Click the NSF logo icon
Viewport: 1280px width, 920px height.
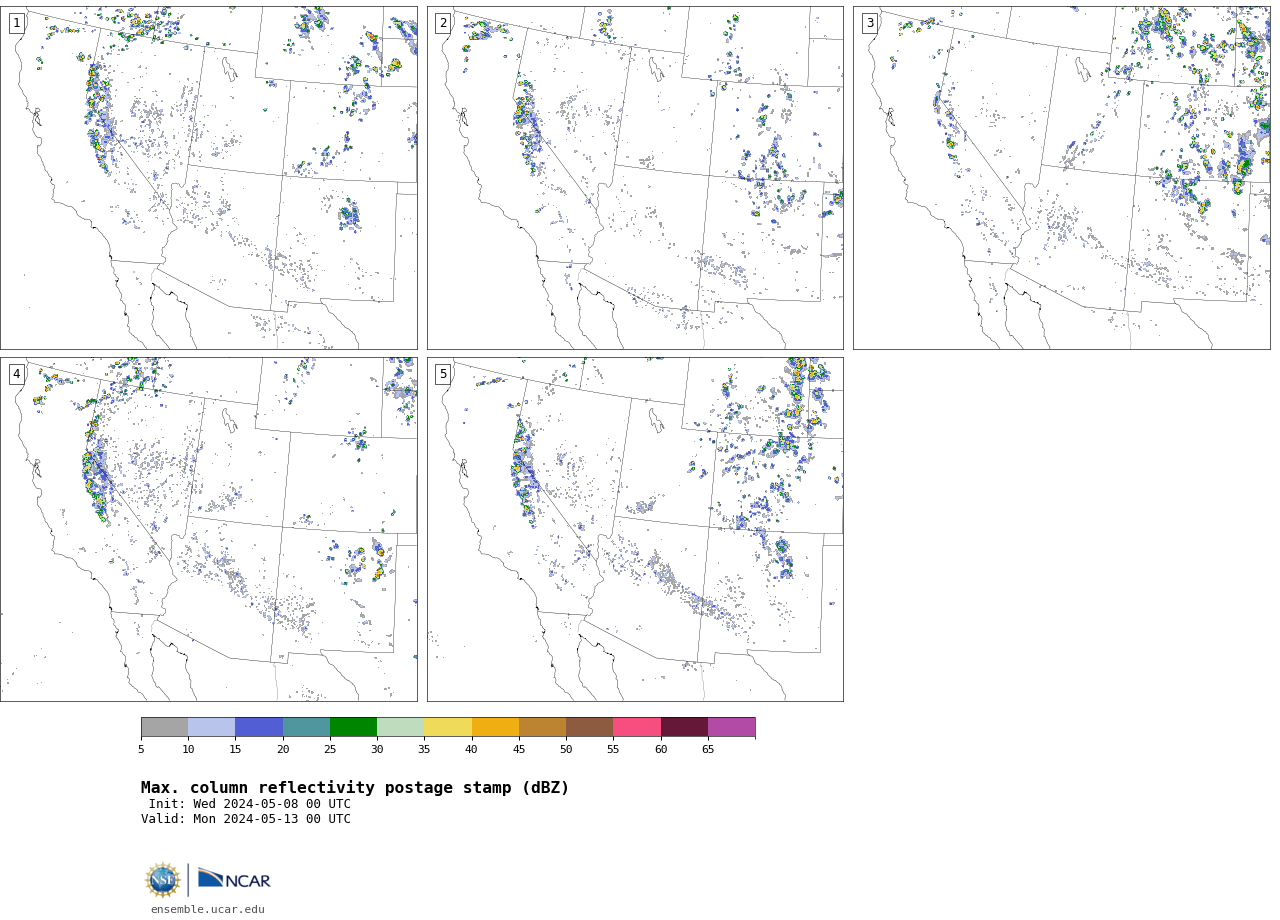163,880
